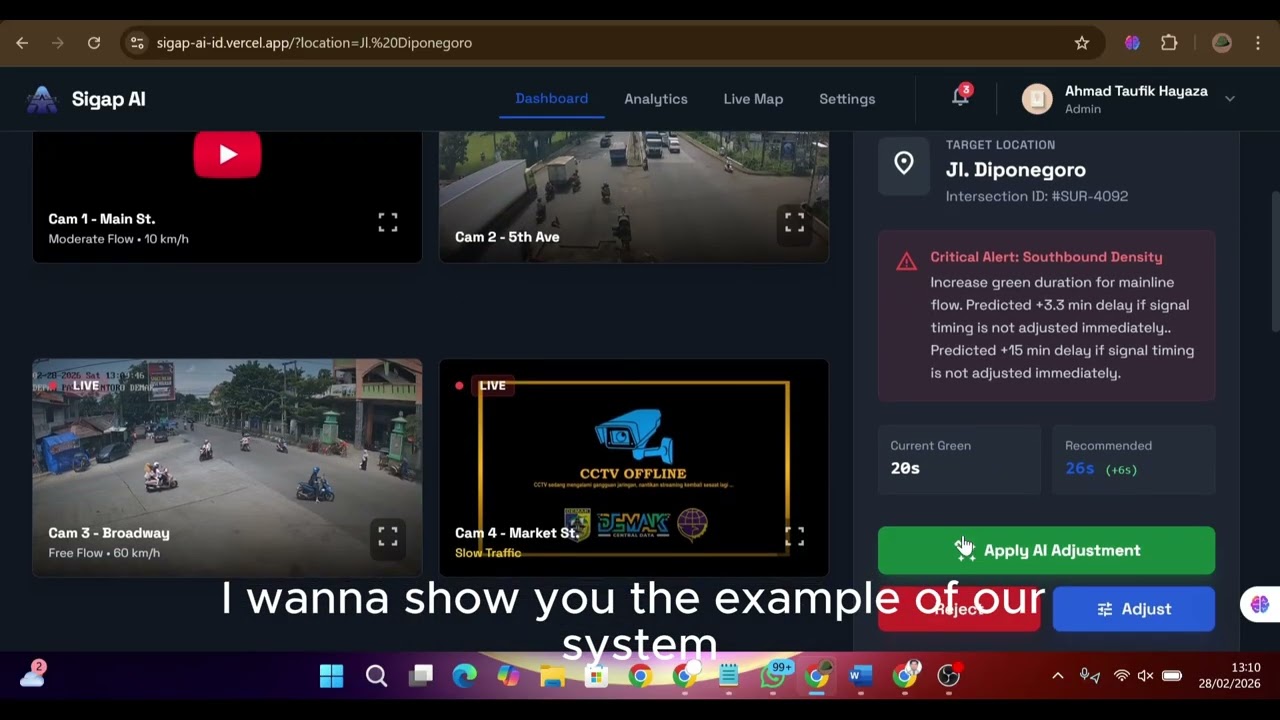Click the Recommended 26s value
The width and height of the screenshot is (1280, 720).
pos(1080,468)
